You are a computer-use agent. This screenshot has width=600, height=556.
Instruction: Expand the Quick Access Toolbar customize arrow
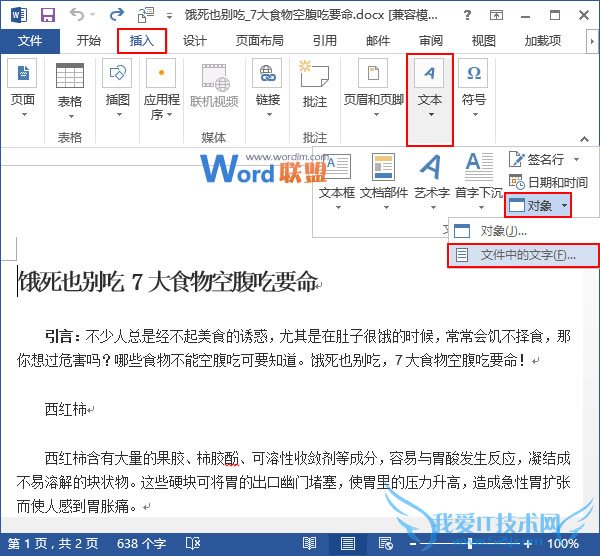click(x=169, y=16)
